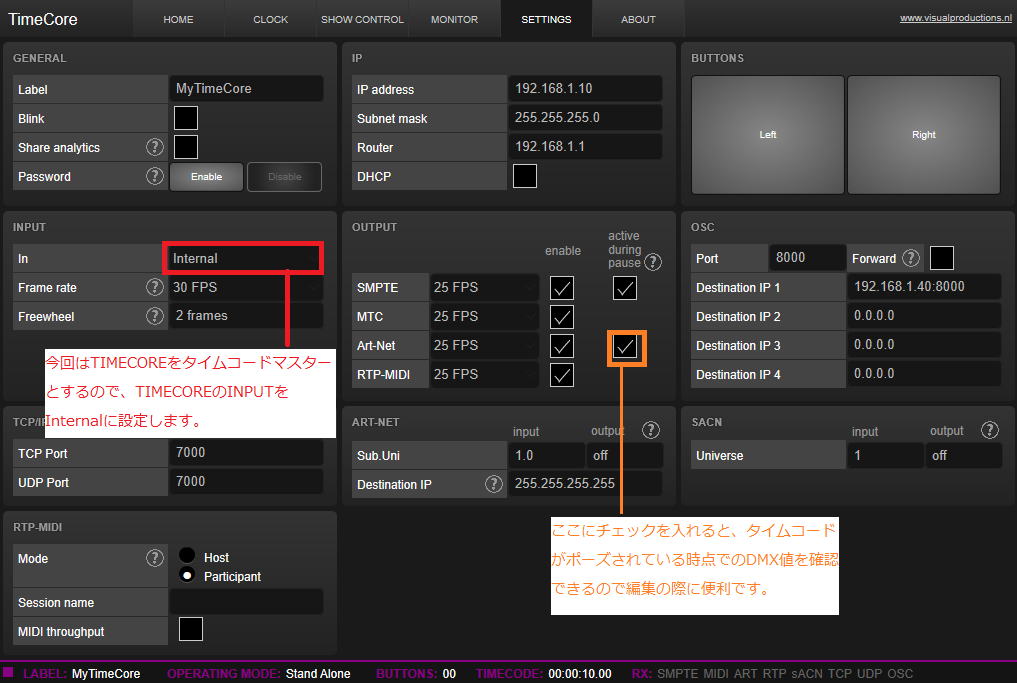This screenshot has height=683, width=1017.
Task: Edit the TCP Port field
Action: pyautogui.click(x=246, y=453)
